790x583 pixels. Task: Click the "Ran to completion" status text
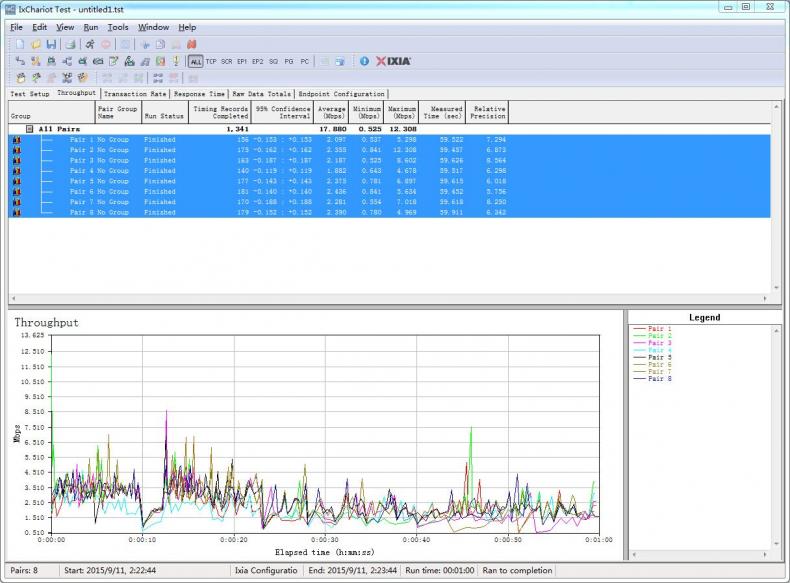click(517, 570)
